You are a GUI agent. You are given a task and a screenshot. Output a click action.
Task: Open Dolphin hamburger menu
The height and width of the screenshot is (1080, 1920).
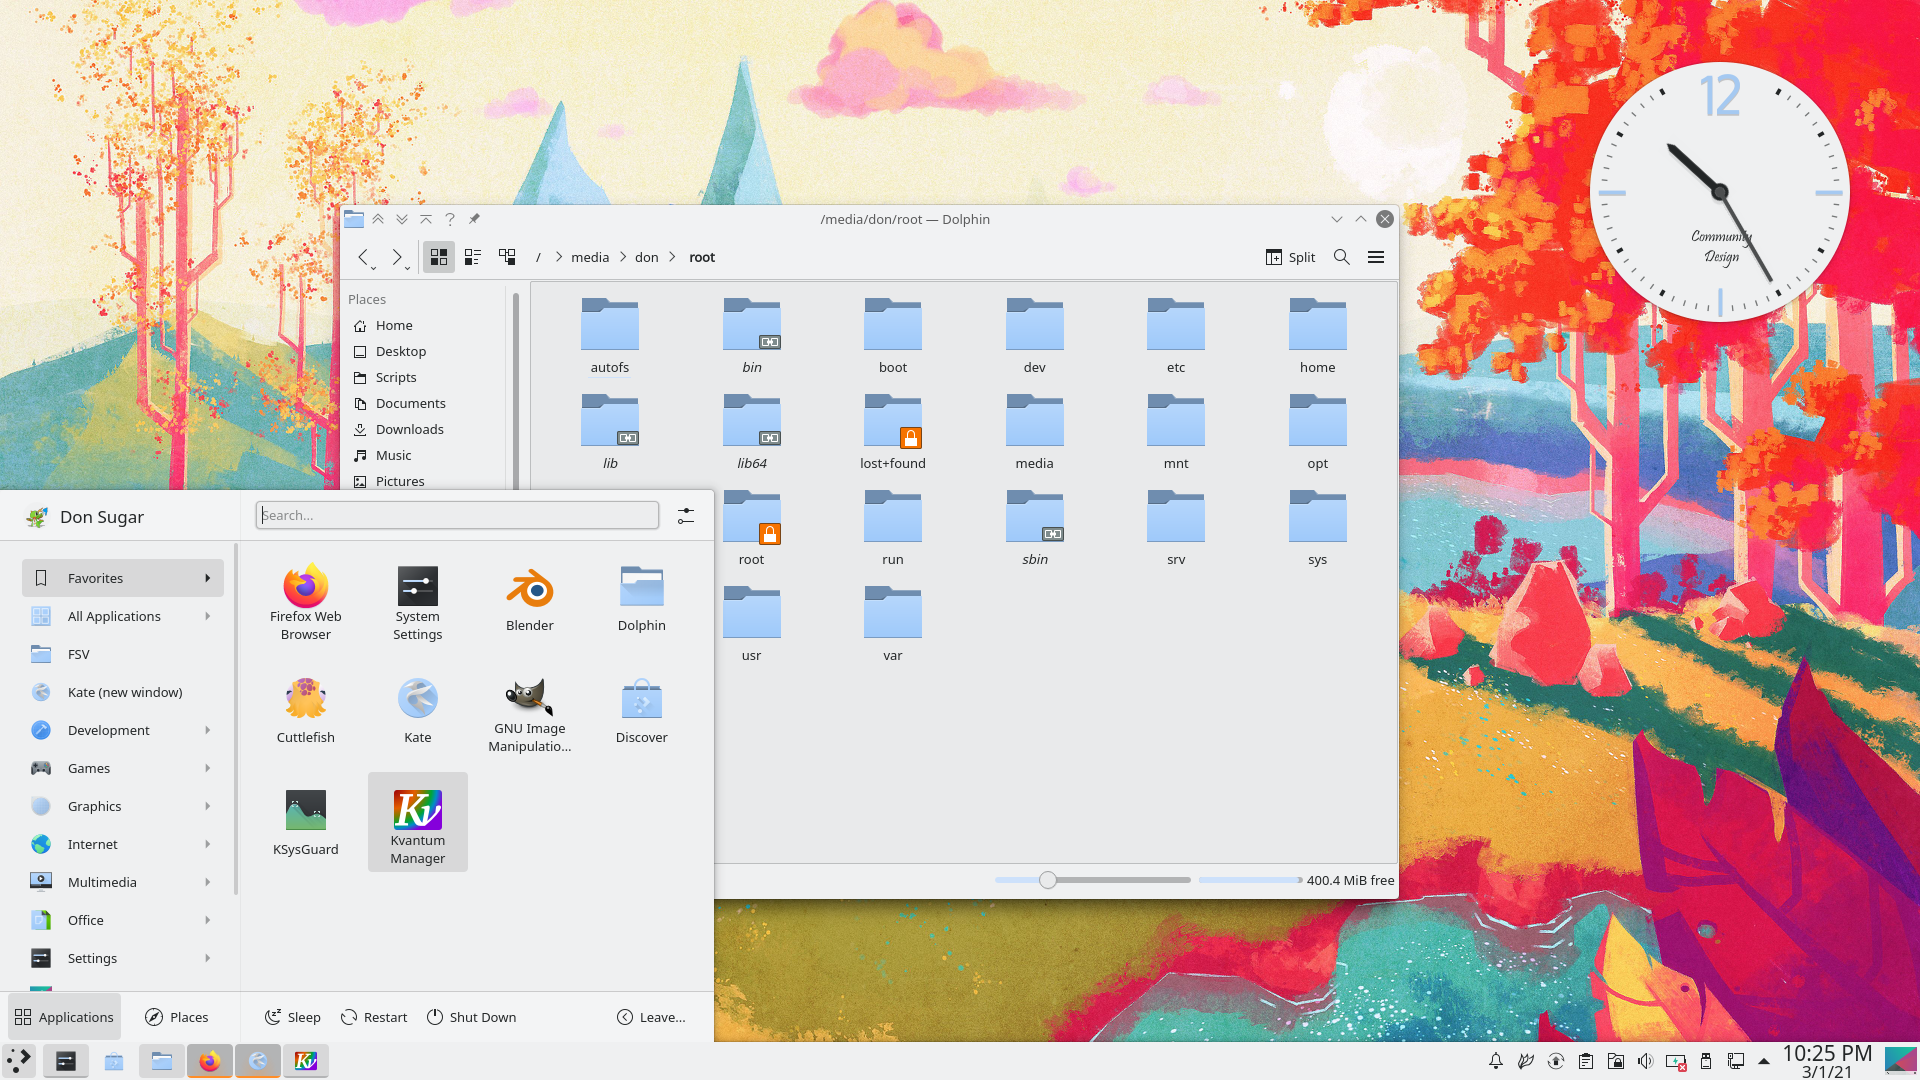[1376, 257]
